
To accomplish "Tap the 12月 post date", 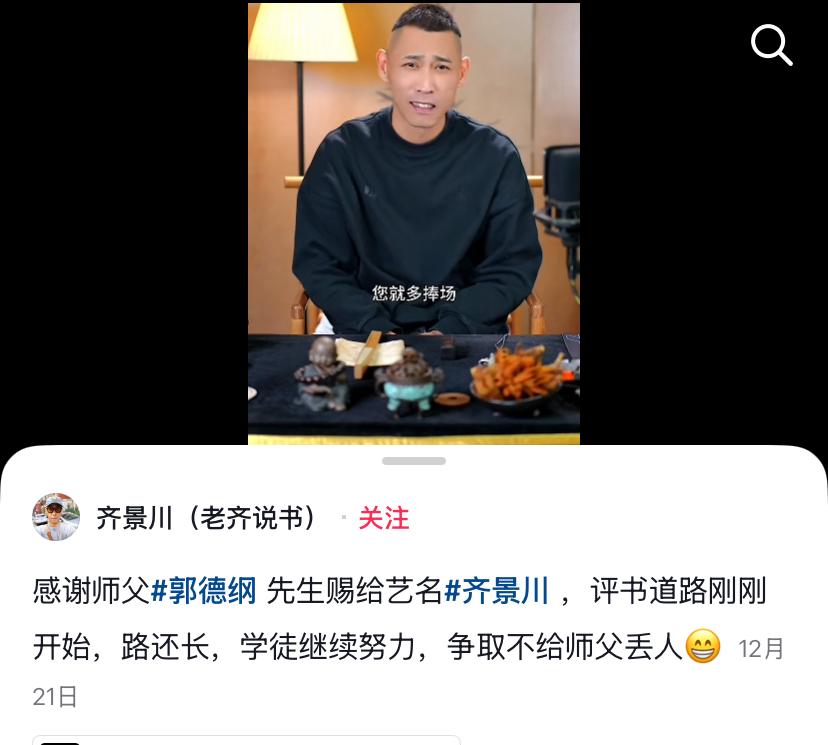I will (x=761, y=648).
